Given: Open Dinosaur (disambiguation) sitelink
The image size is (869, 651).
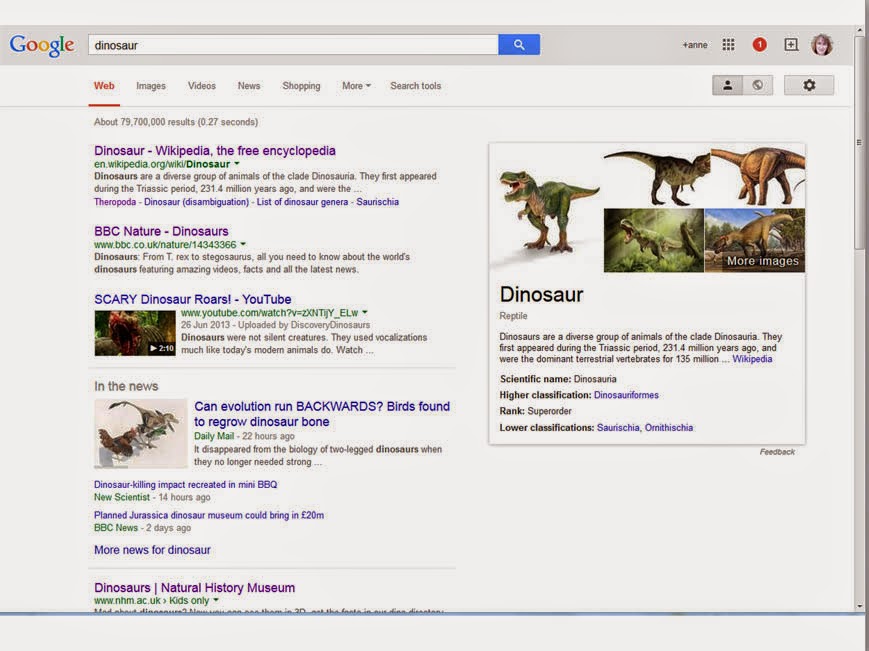Looking at the screenshot, I should point(196,202).
